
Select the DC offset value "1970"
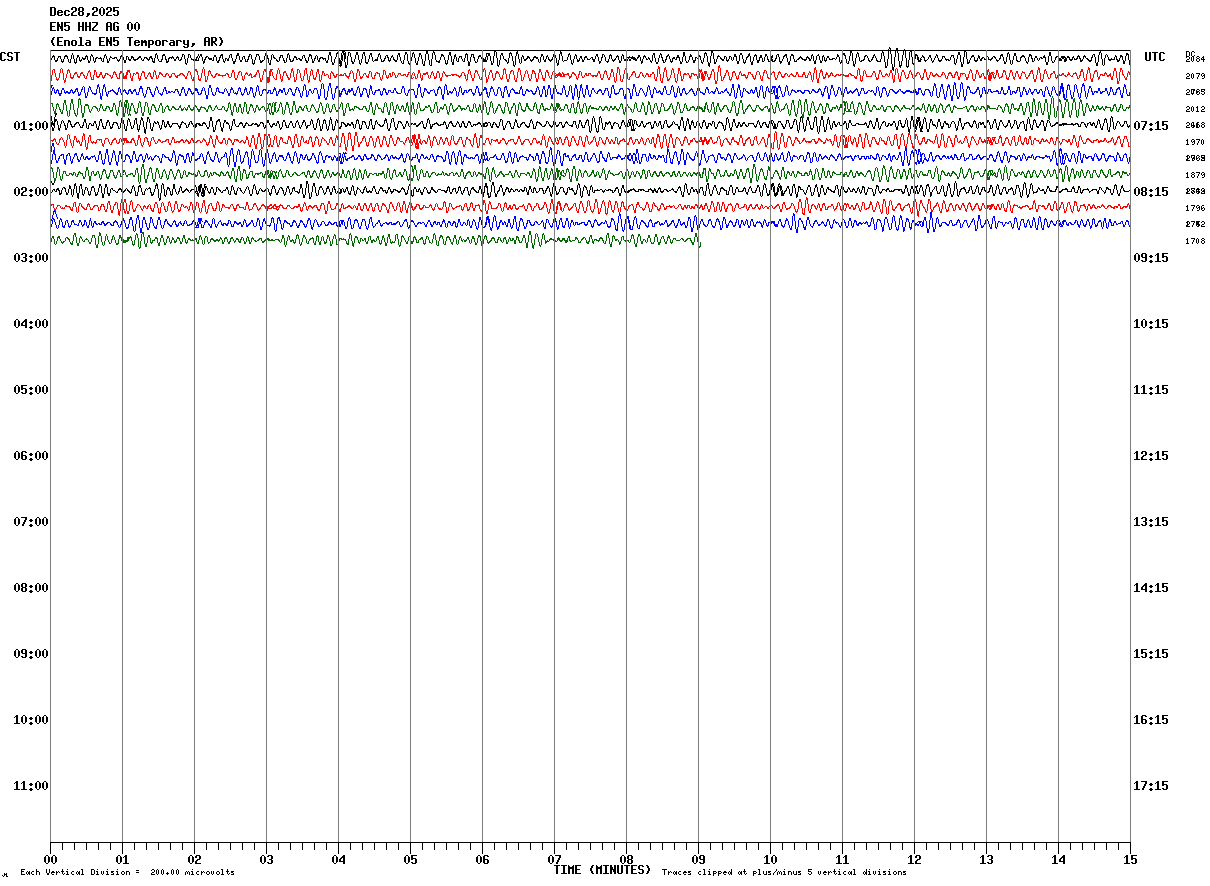[1195, 142]
